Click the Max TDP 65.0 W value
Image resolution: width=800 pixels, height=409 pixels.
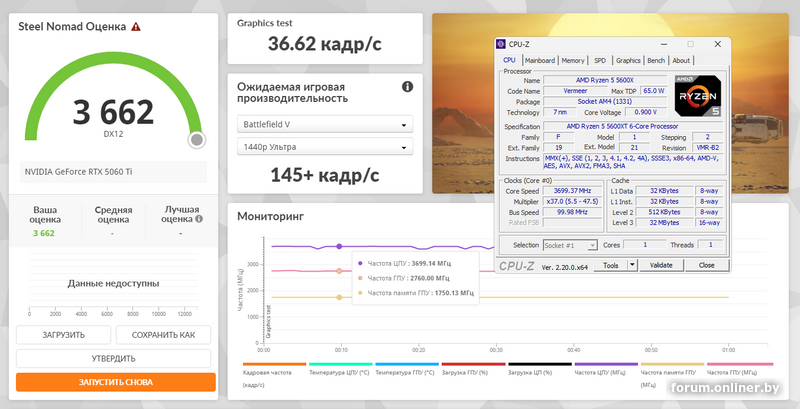(x=654, y=91)
